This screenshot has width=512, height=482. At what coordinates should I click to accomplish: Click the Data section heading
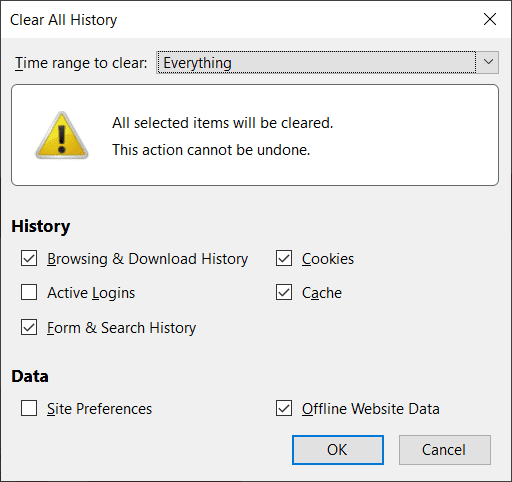click(x=30, y=376)
